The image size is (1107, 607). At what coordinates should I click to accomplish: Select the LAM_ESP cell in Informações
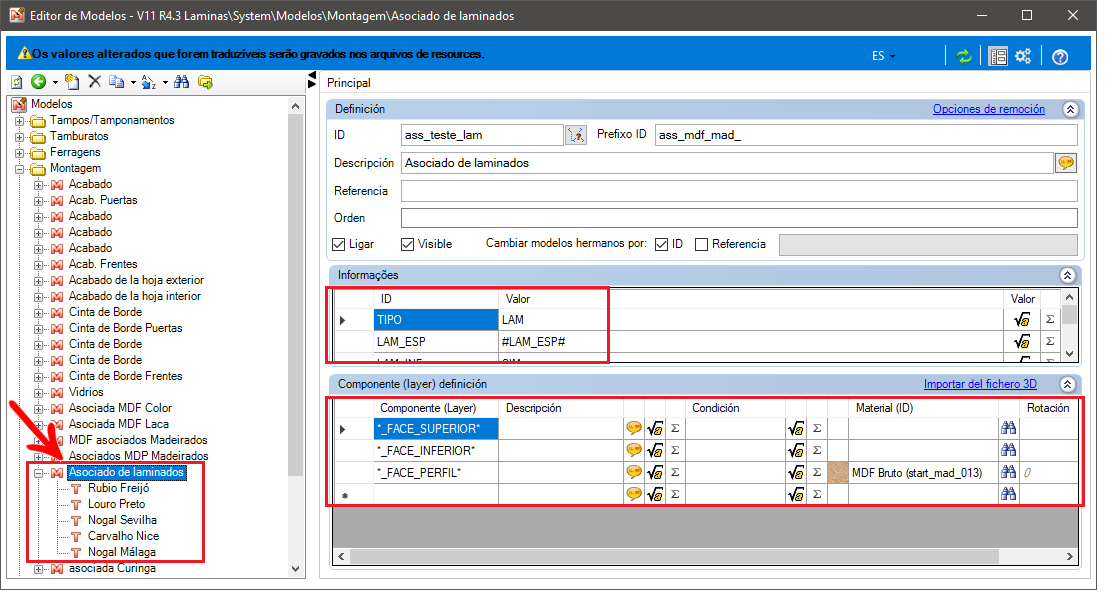436,342
